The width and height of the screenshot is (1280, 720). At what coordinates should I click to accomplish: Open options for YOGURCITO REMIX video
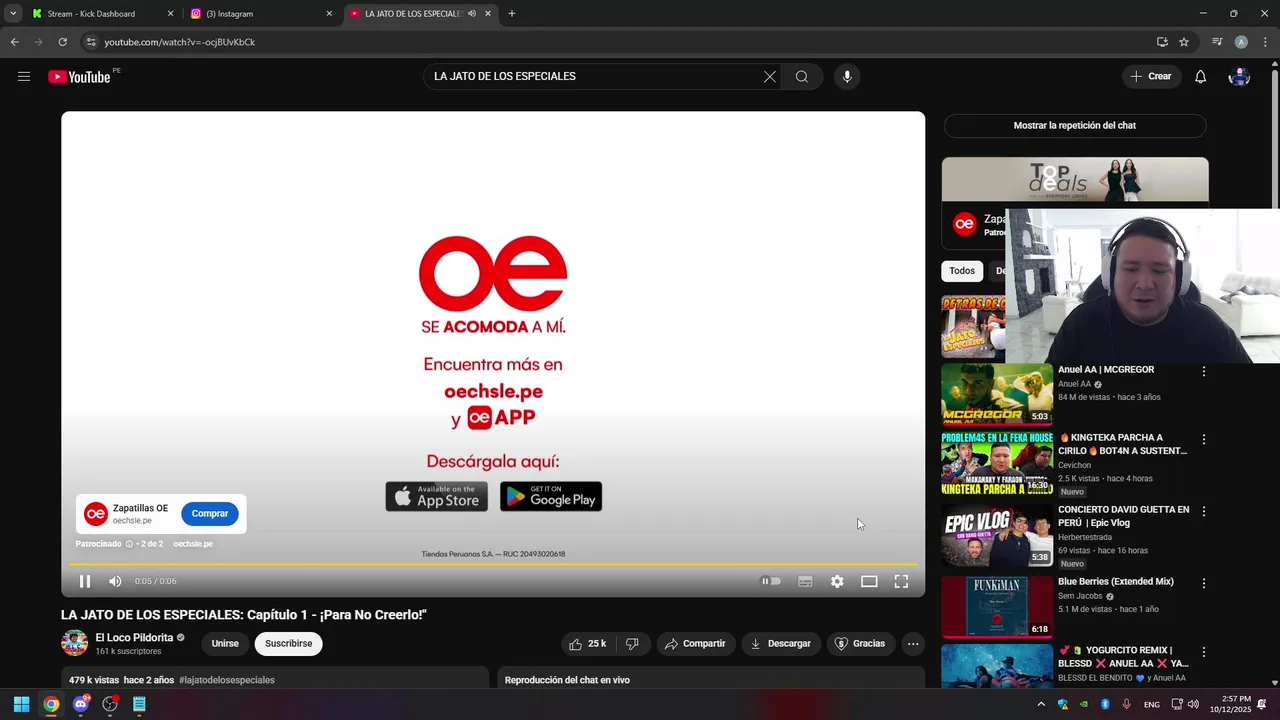click(1204, 652)
